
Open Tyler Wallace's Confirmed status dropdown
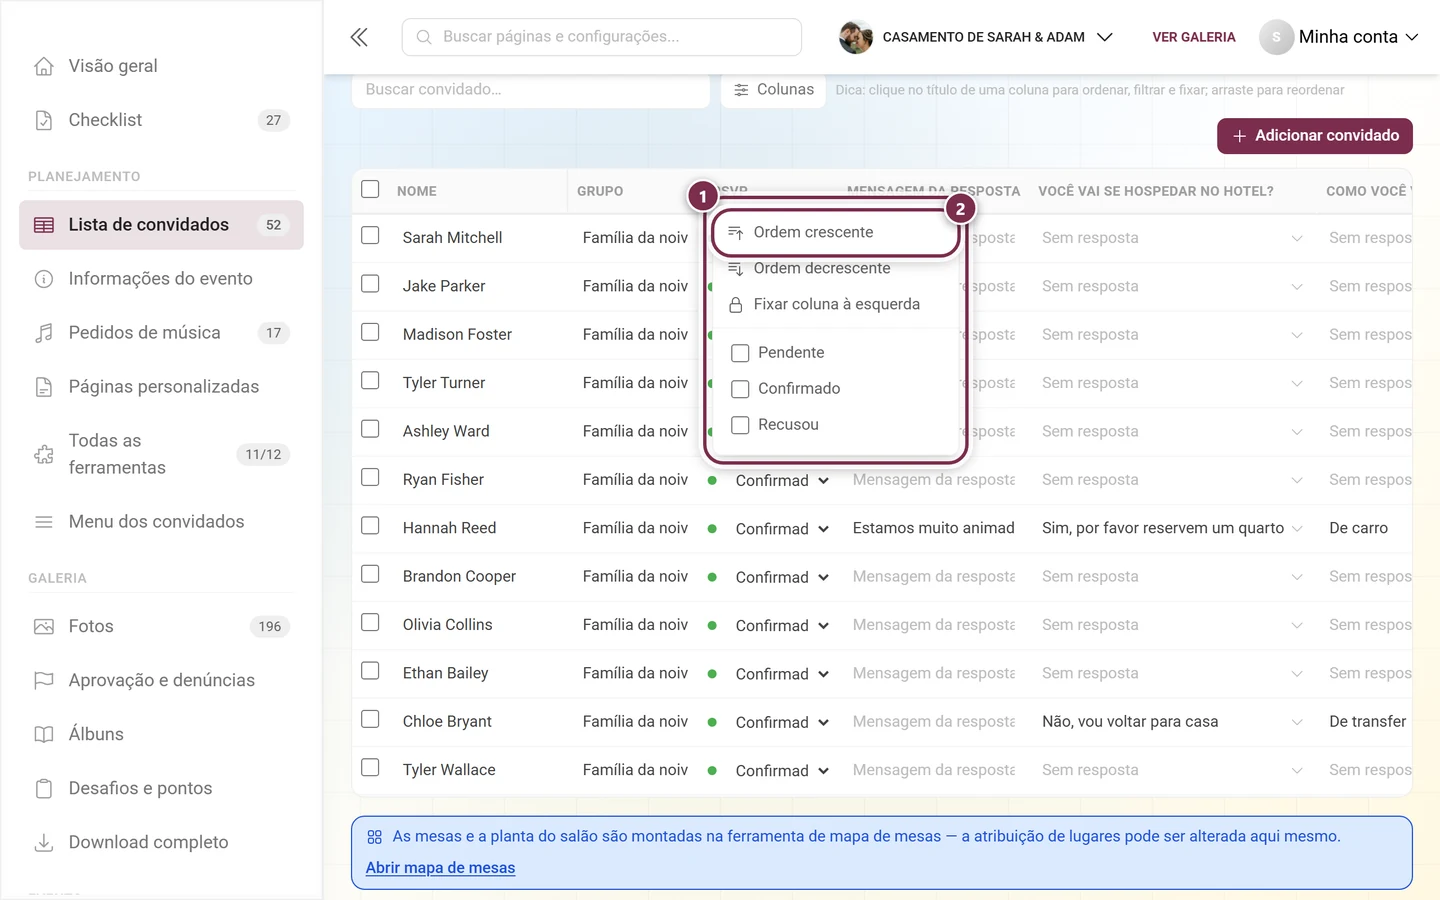(782, 771)
